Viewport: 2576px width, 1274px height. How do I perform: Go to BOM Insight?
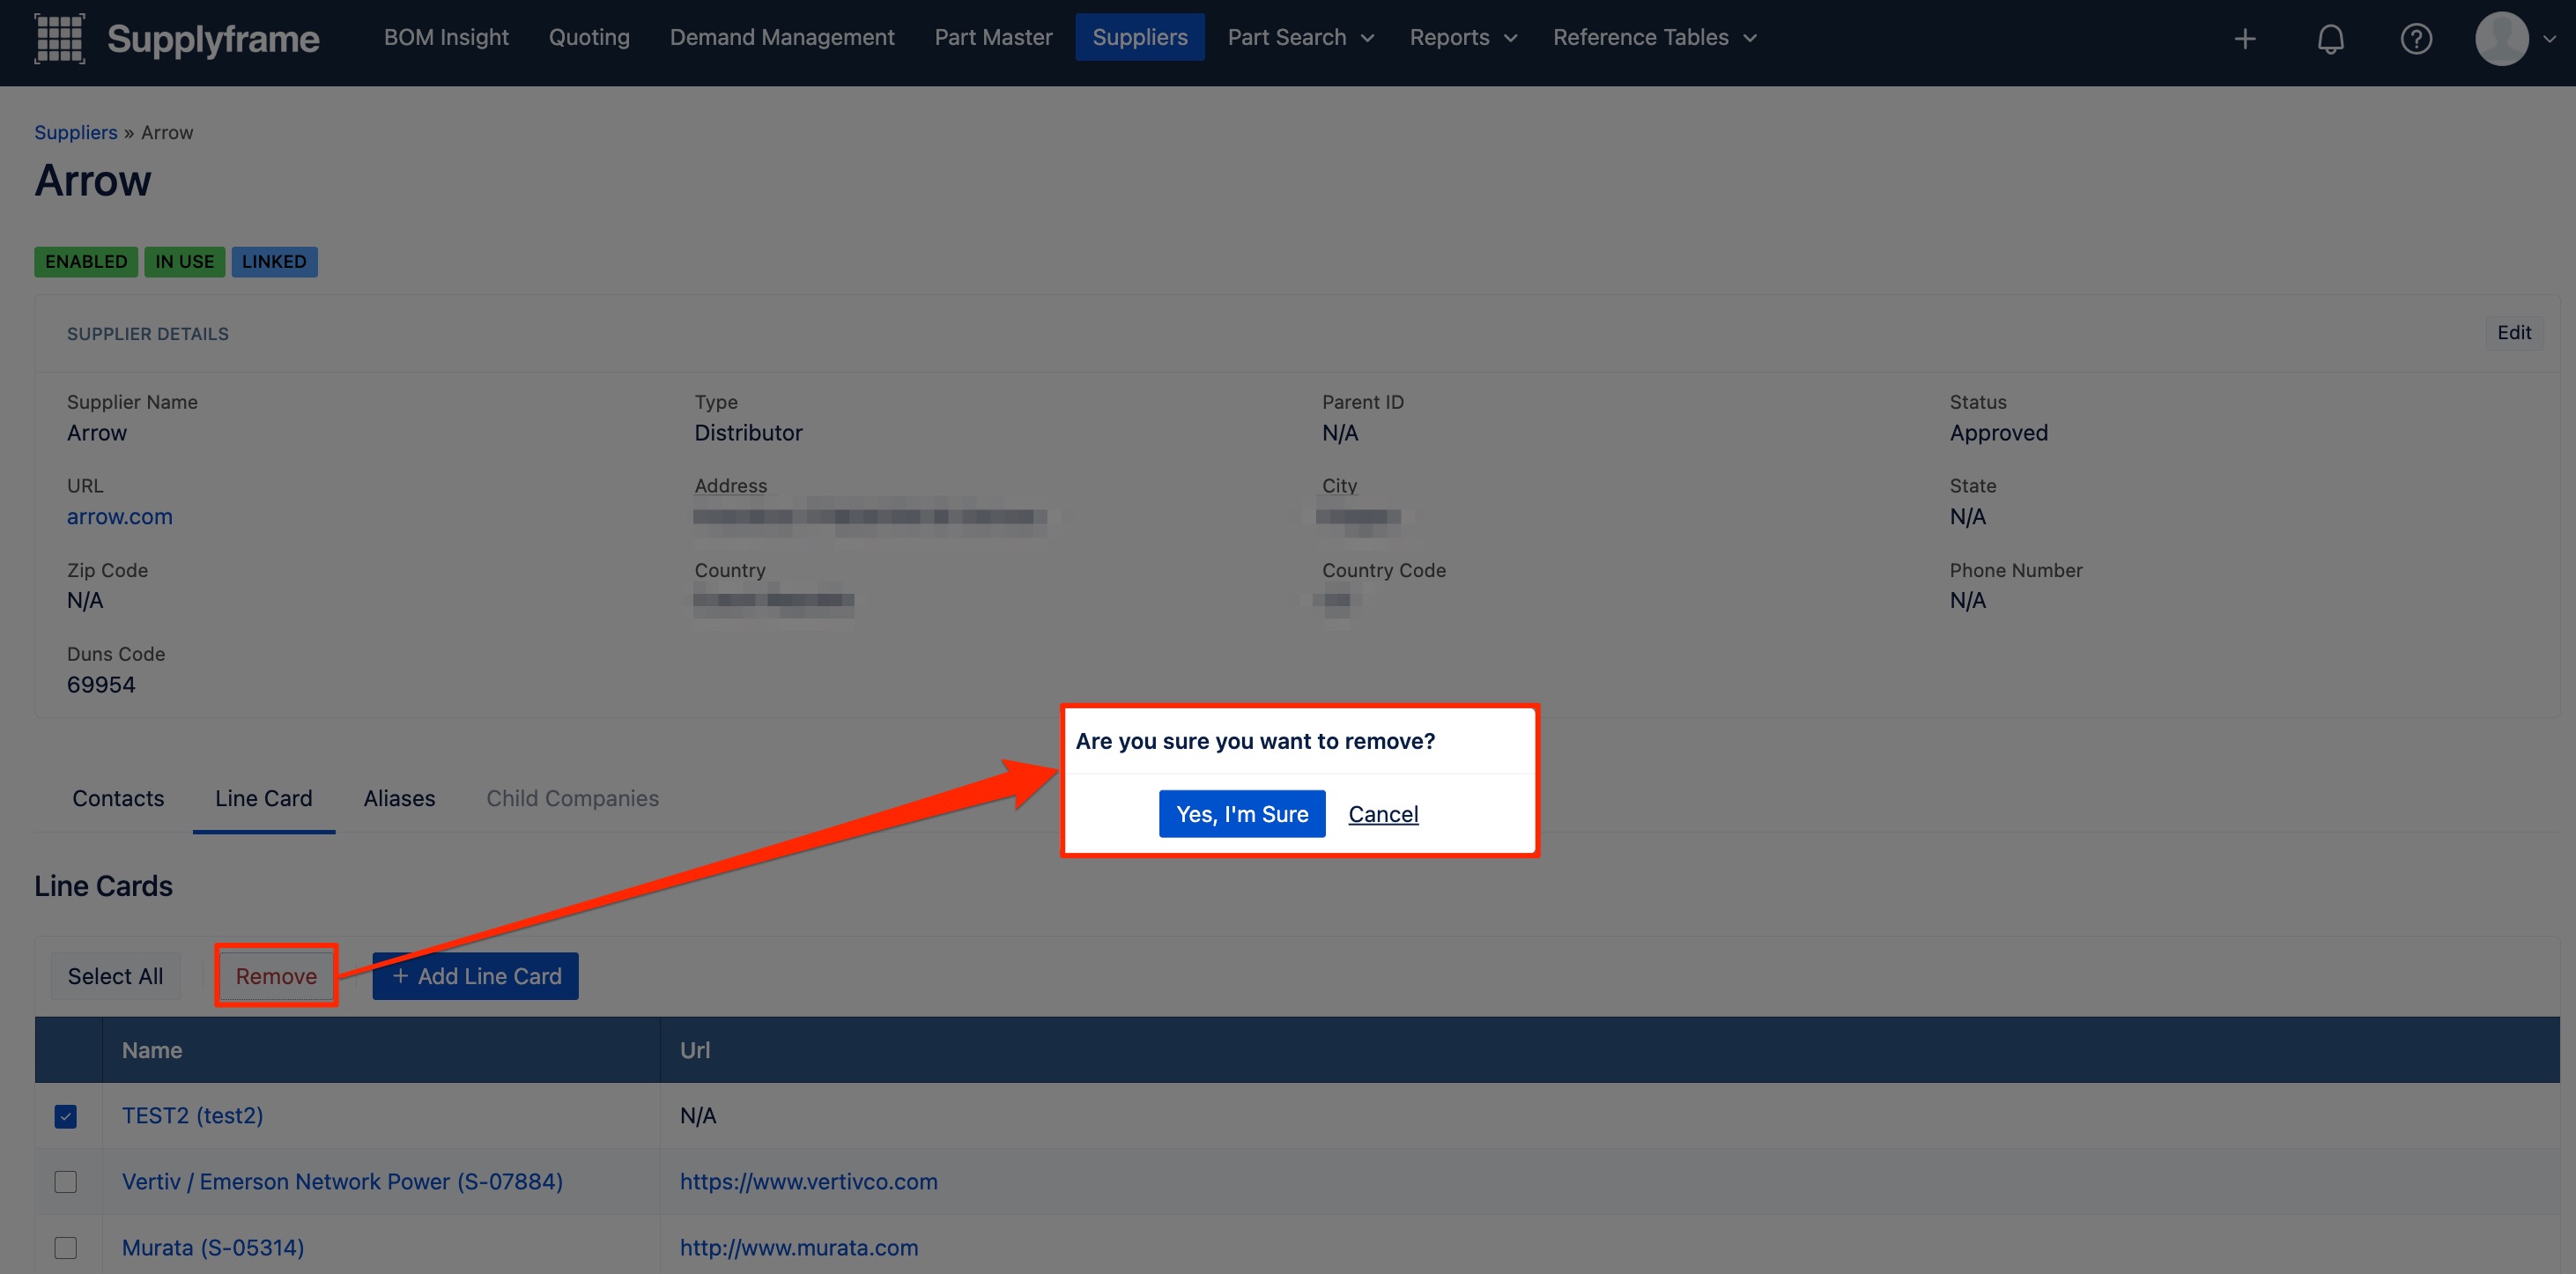(446, 37)
